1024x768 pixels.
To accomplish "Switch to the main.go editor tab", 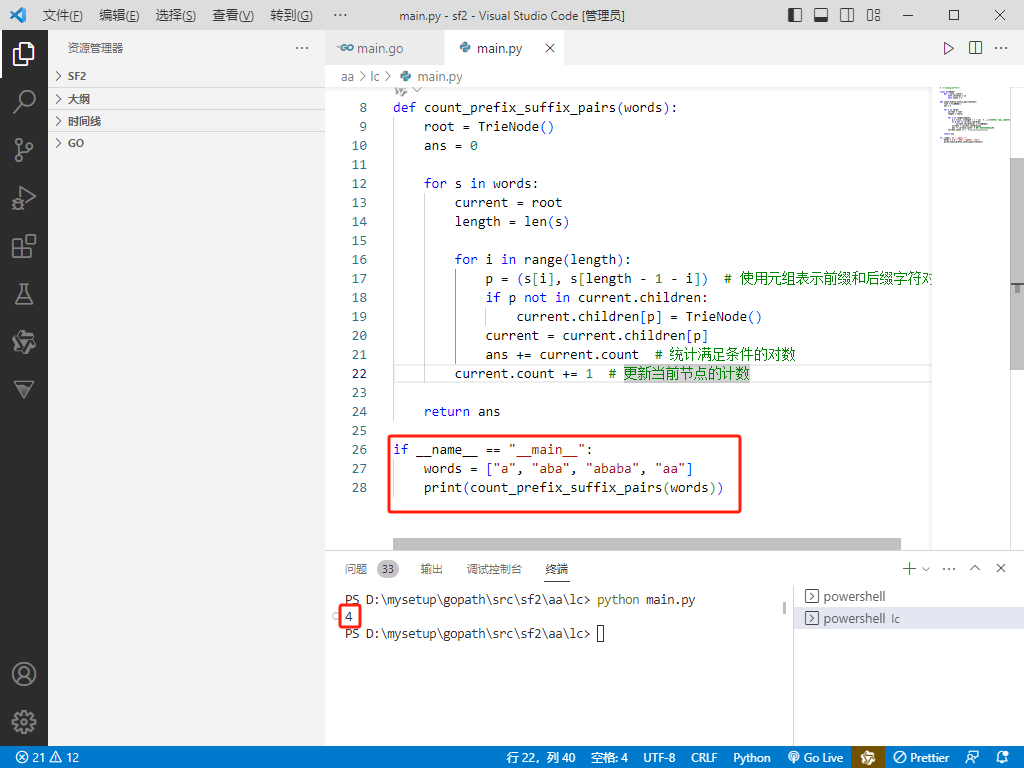I will point(384,48).
